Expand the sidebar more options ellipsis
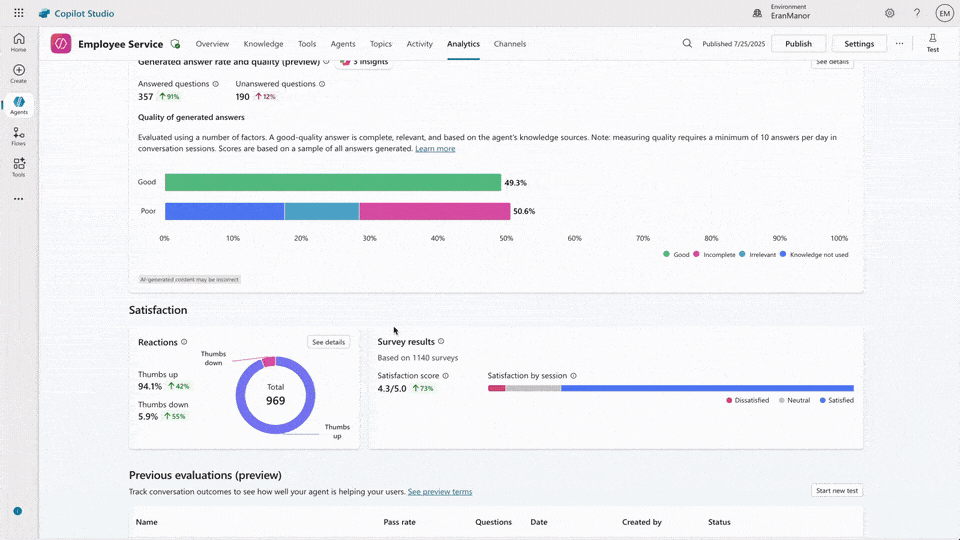 coord(18,199)
